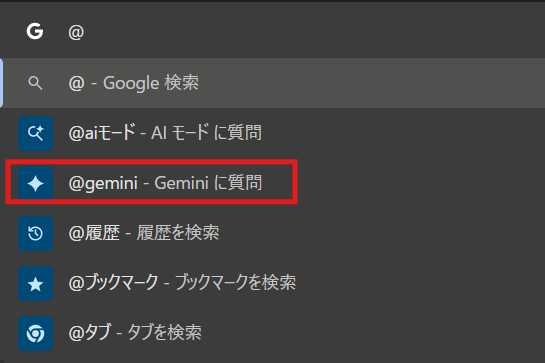Click the AI mode sparkle-search icon
545x363 pixels.
35,134
